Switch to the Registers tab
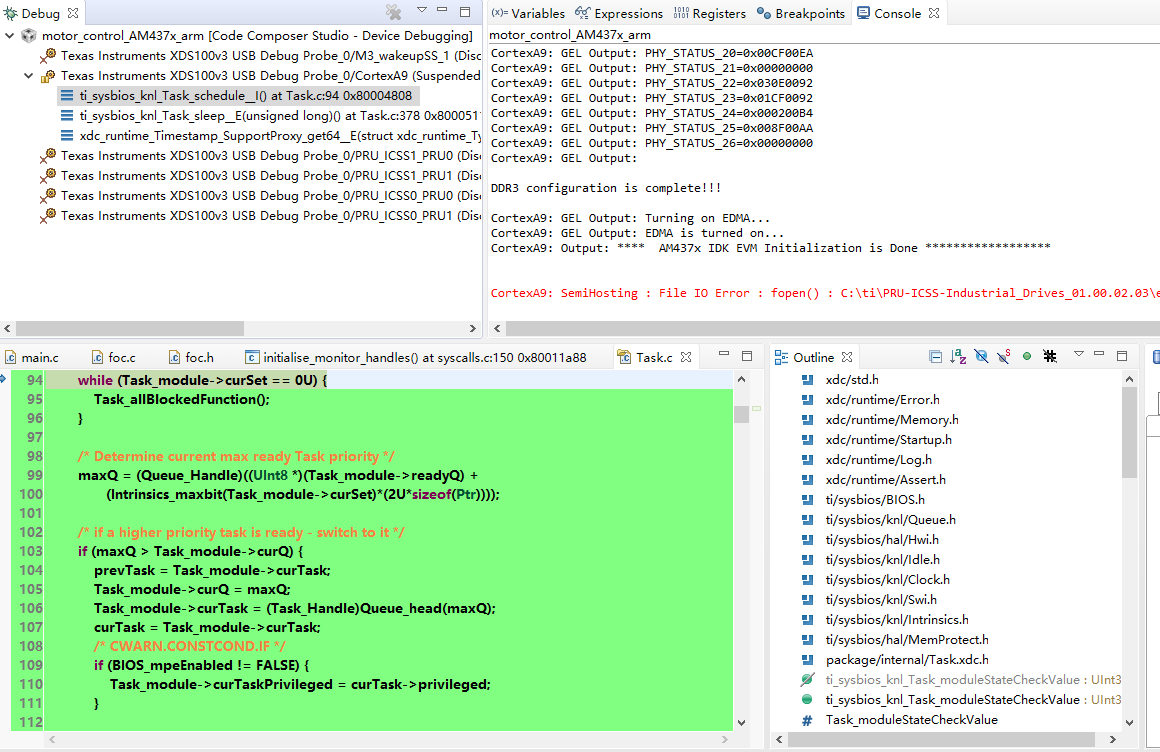The image size is (1160, 752). tap(709, 13)
